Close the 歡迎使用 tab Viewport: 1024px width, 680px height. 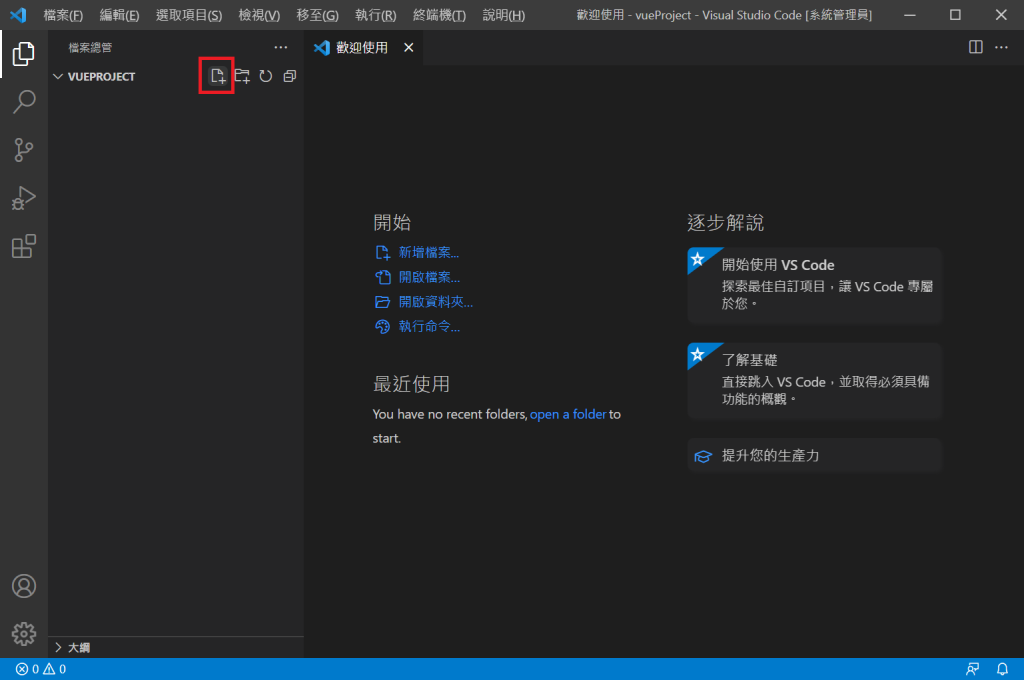[x=409, y=48]
